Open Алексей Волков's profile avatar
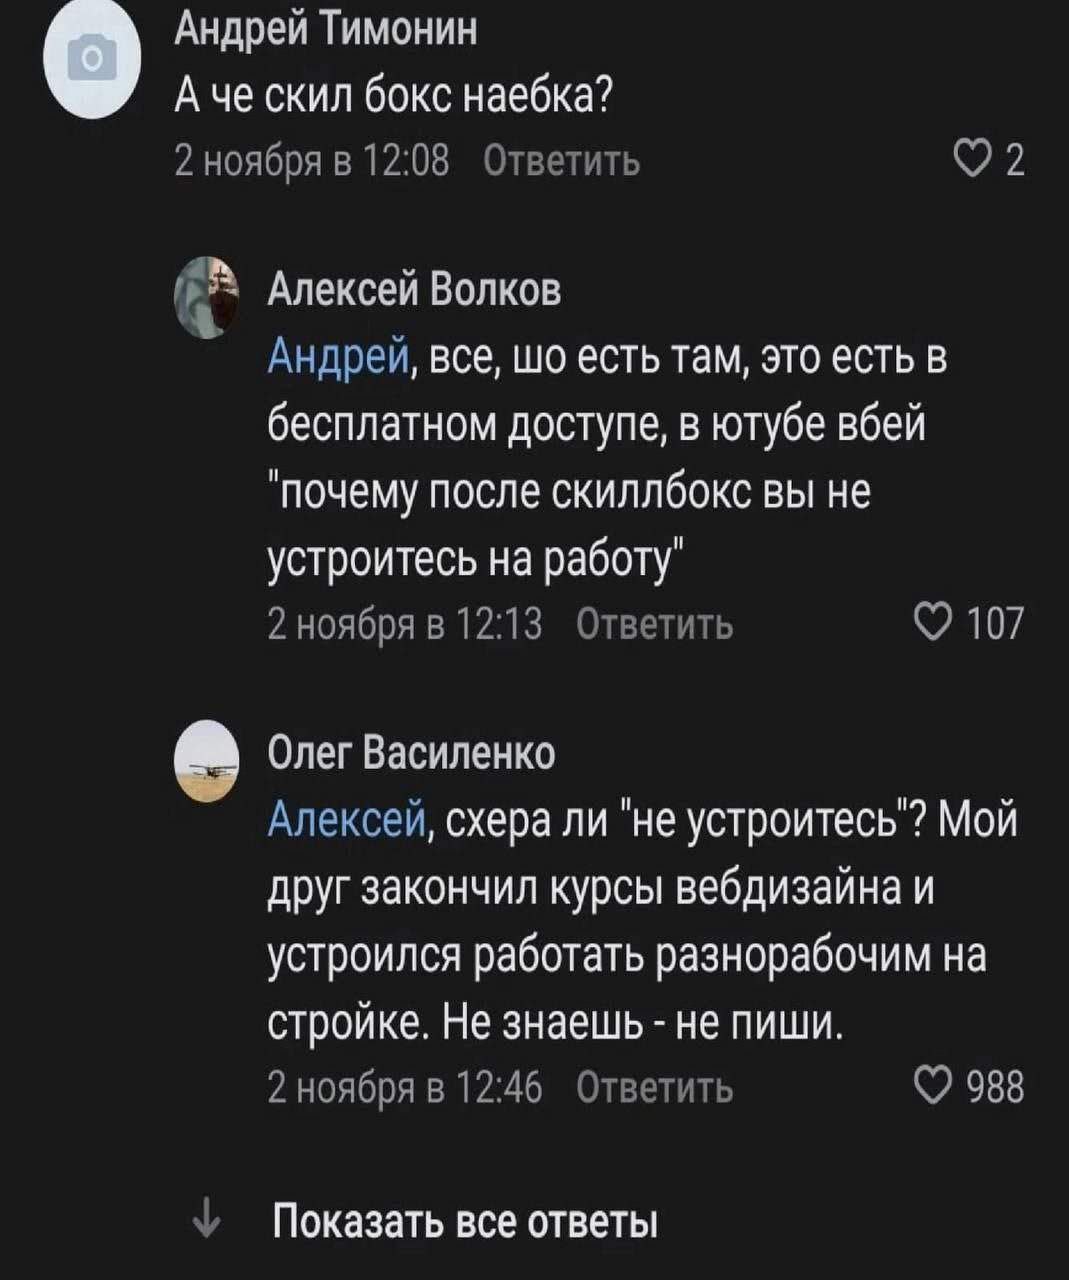1069x1280 pixels. click(209, 295)
